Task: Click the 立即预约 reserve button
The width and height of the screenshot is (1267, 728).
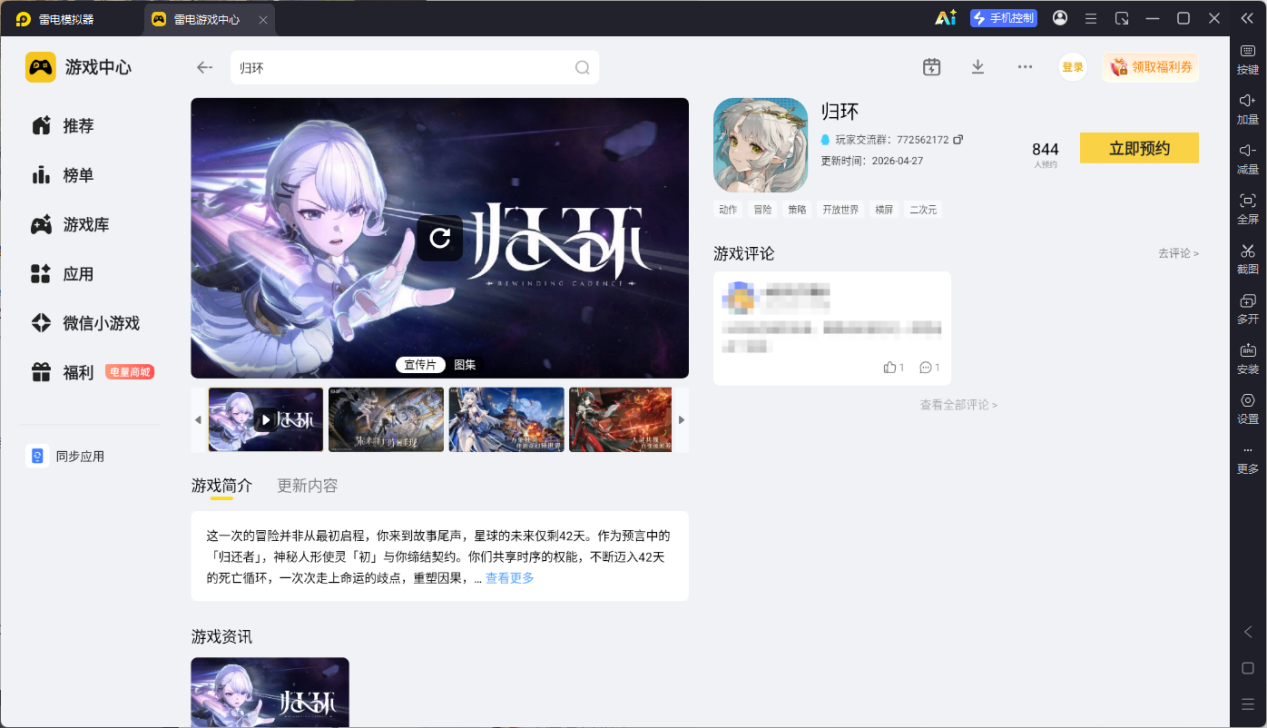Action: 1139,148
